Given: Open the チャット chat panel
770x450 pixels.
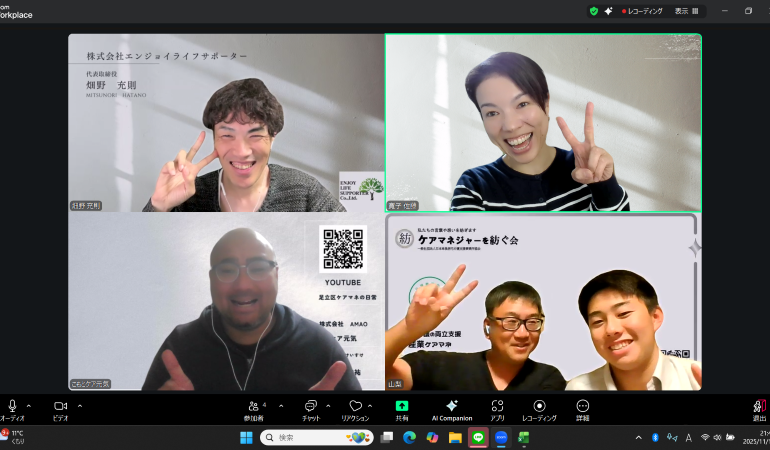Looking at the screenshot, I should pyautogui.click(x=310, y=406).
